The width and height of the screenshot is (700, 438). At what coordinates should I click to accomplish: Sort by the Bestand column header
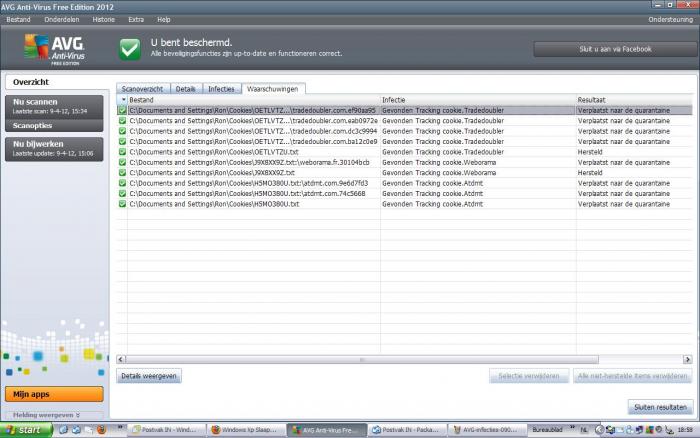pos(254,100)
